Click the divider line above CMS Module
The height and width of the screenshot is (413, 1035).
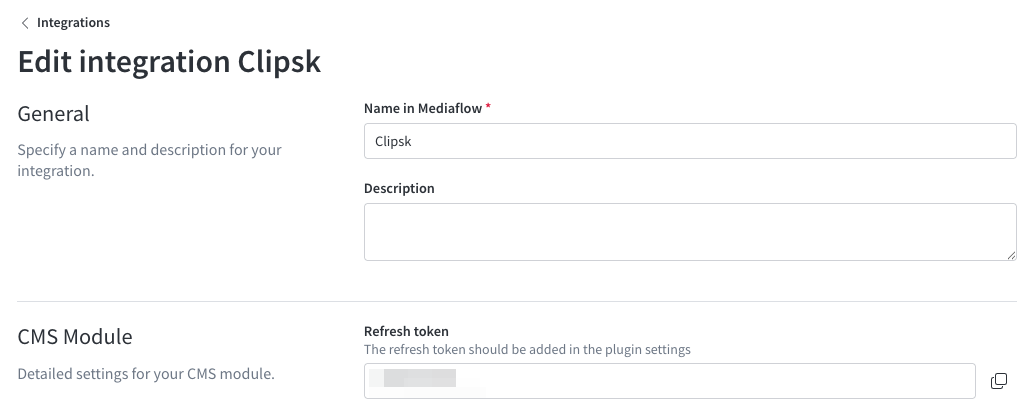(517, 302)
